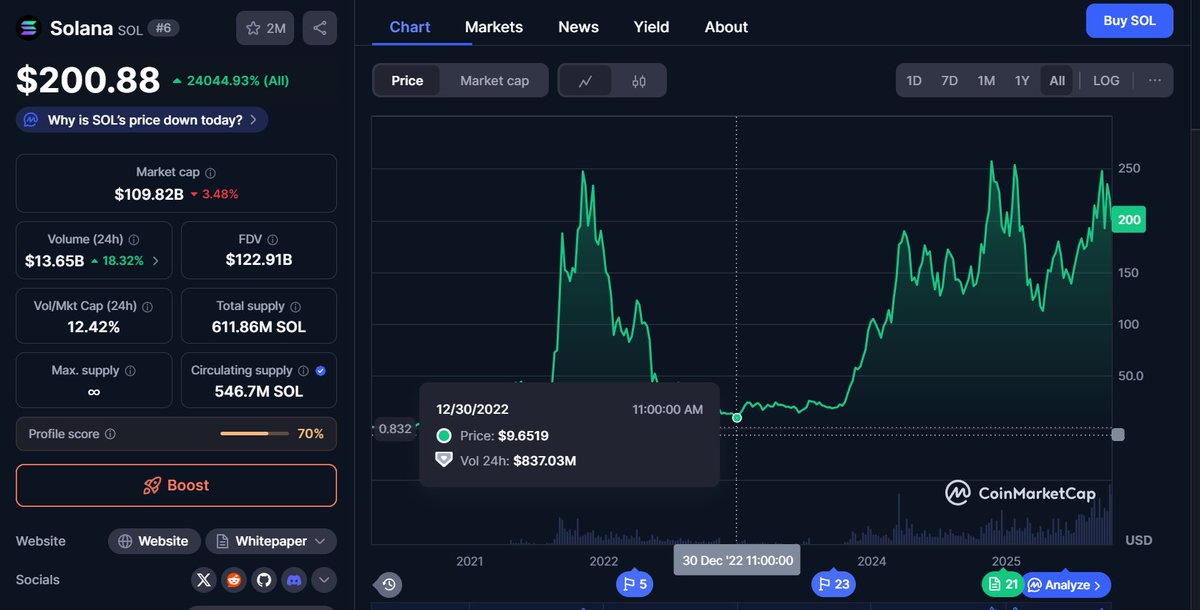Open the 23 events flag marker
This screenshot has height=610, width=1200.
coord(833,584)
